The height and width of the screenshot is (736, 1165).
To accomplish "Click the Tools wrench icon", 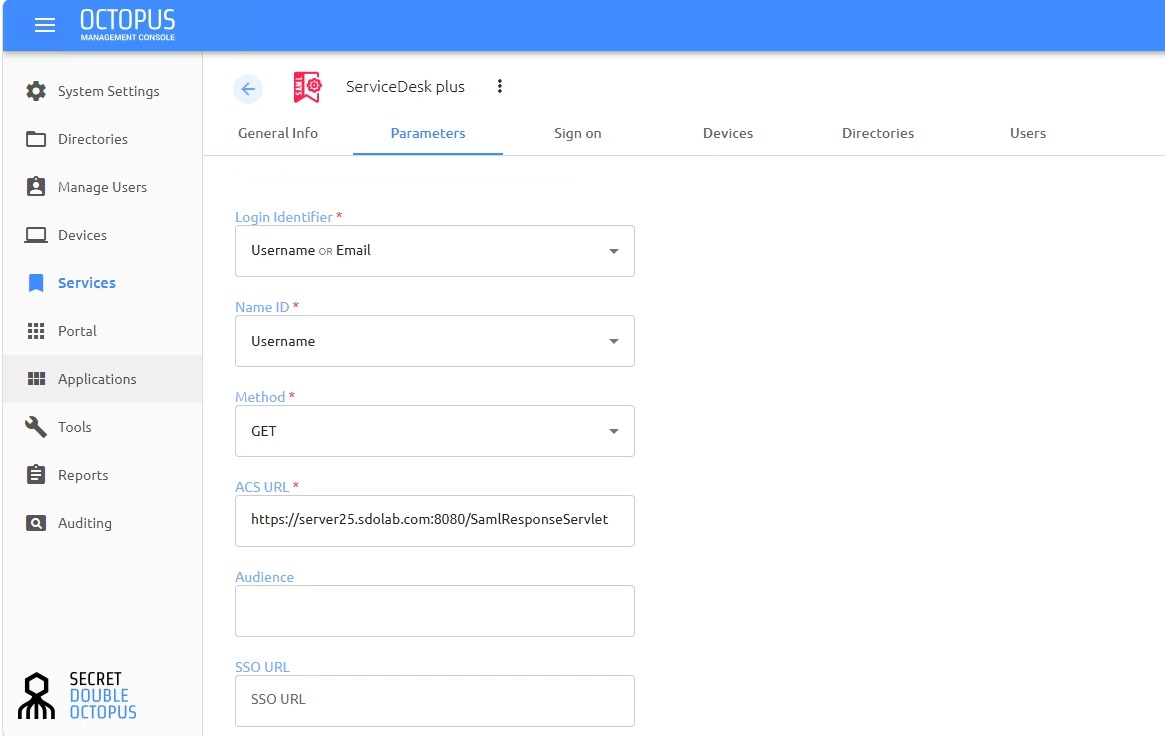I will coord(36,427).
